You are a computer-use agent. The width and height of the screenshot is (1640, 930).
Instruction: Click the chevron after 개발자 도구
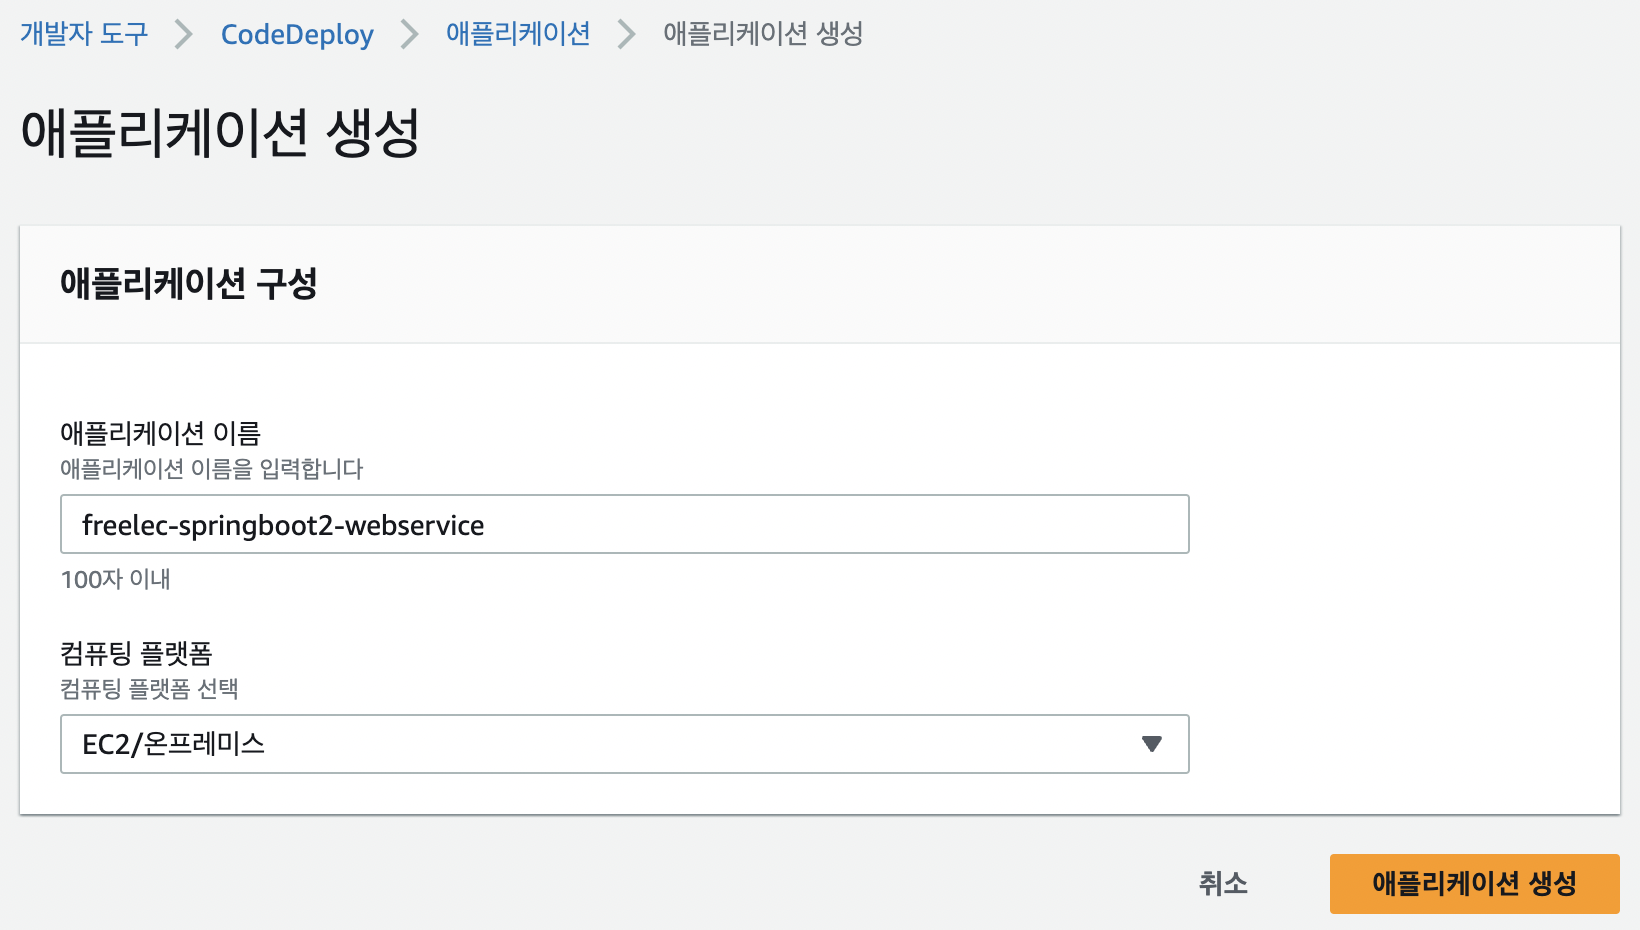click(x=184, y=35)
